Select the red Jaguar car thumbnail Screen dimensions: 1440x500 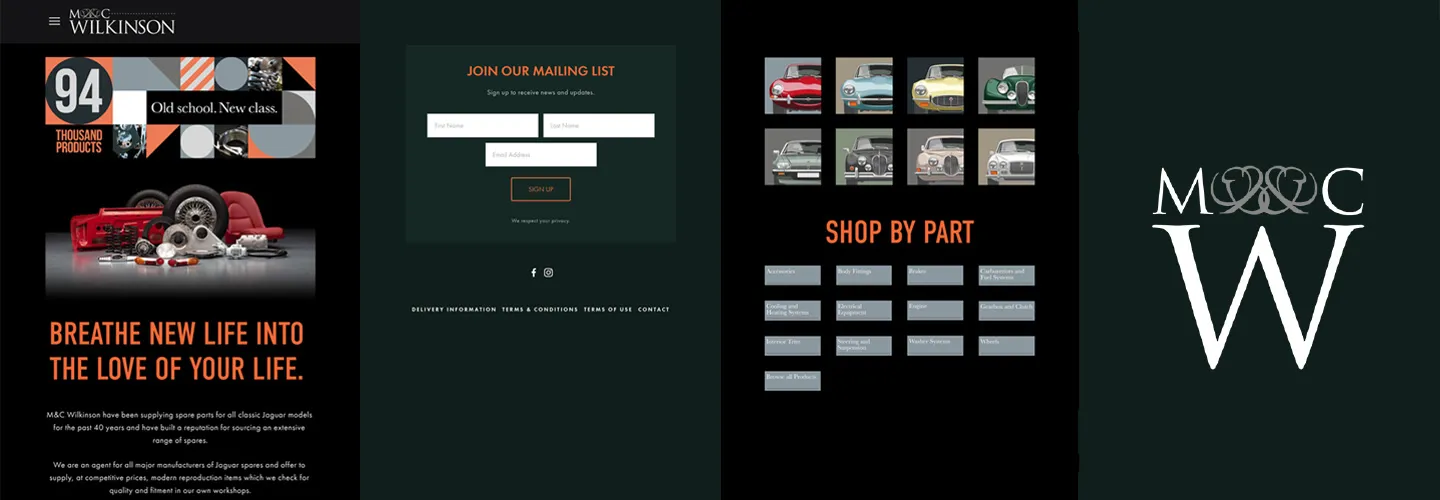[x=793, y=85]
